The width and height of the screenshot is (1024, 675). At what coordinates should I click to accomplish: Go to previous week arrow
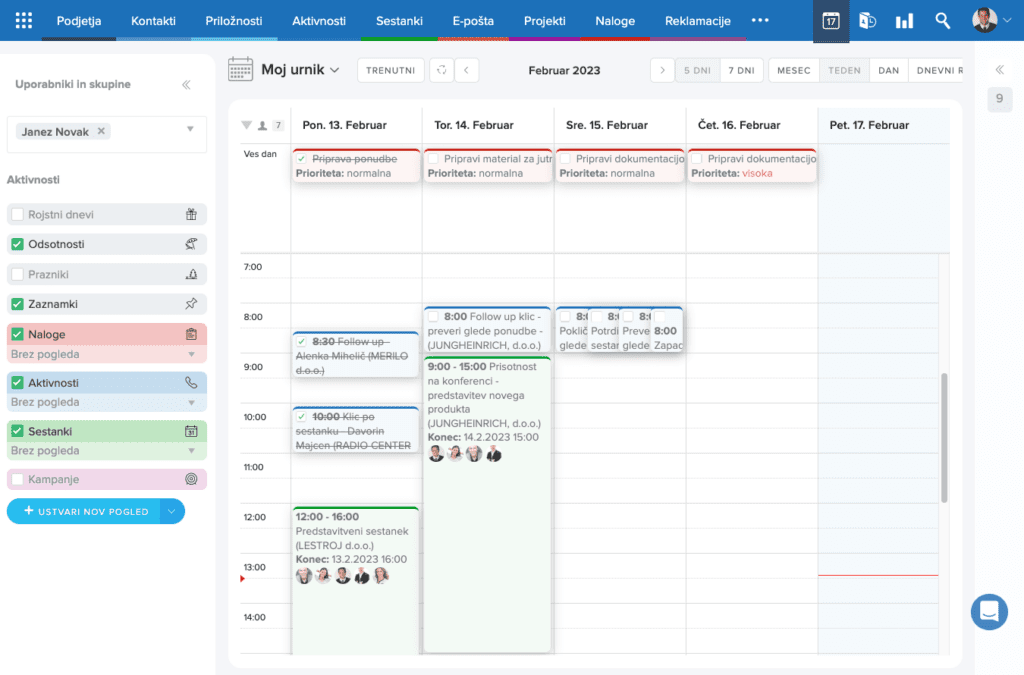(466, 70)
